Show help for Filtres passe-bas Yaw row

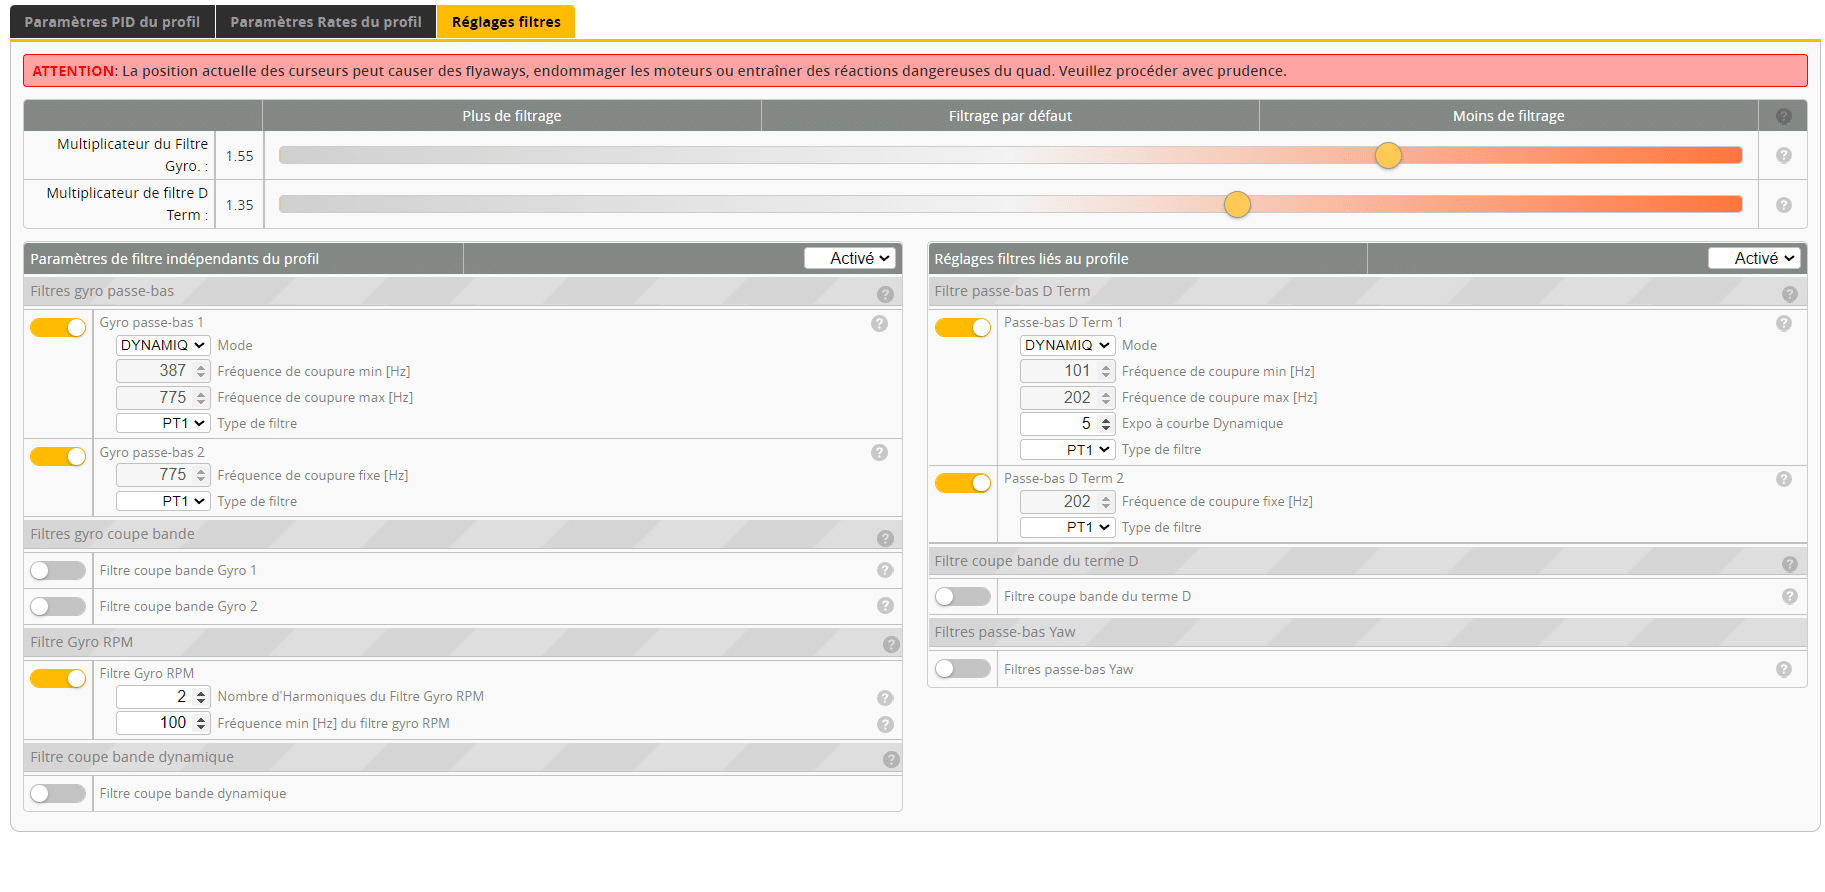(1783, 669)
